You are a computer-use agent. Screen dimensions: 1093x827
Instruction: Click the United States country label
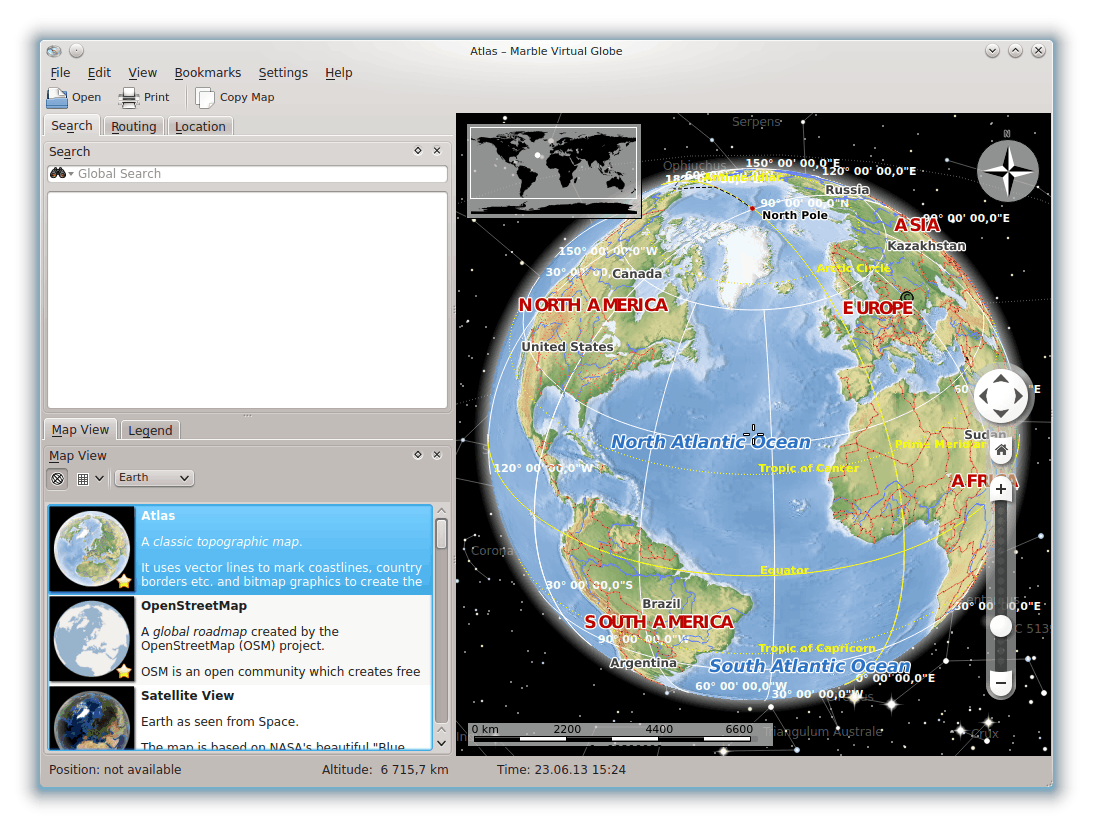point(567,347)
